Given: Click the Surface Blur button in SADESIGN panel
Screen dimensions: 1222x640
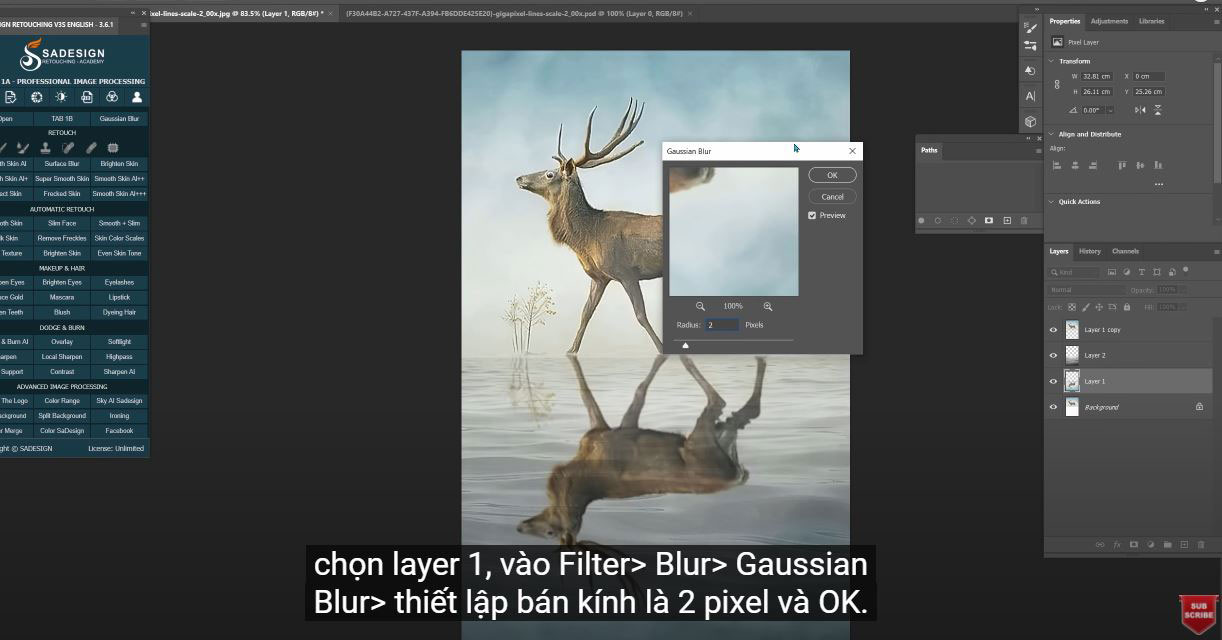Looking at the screenshot, I should coord(62,164).
